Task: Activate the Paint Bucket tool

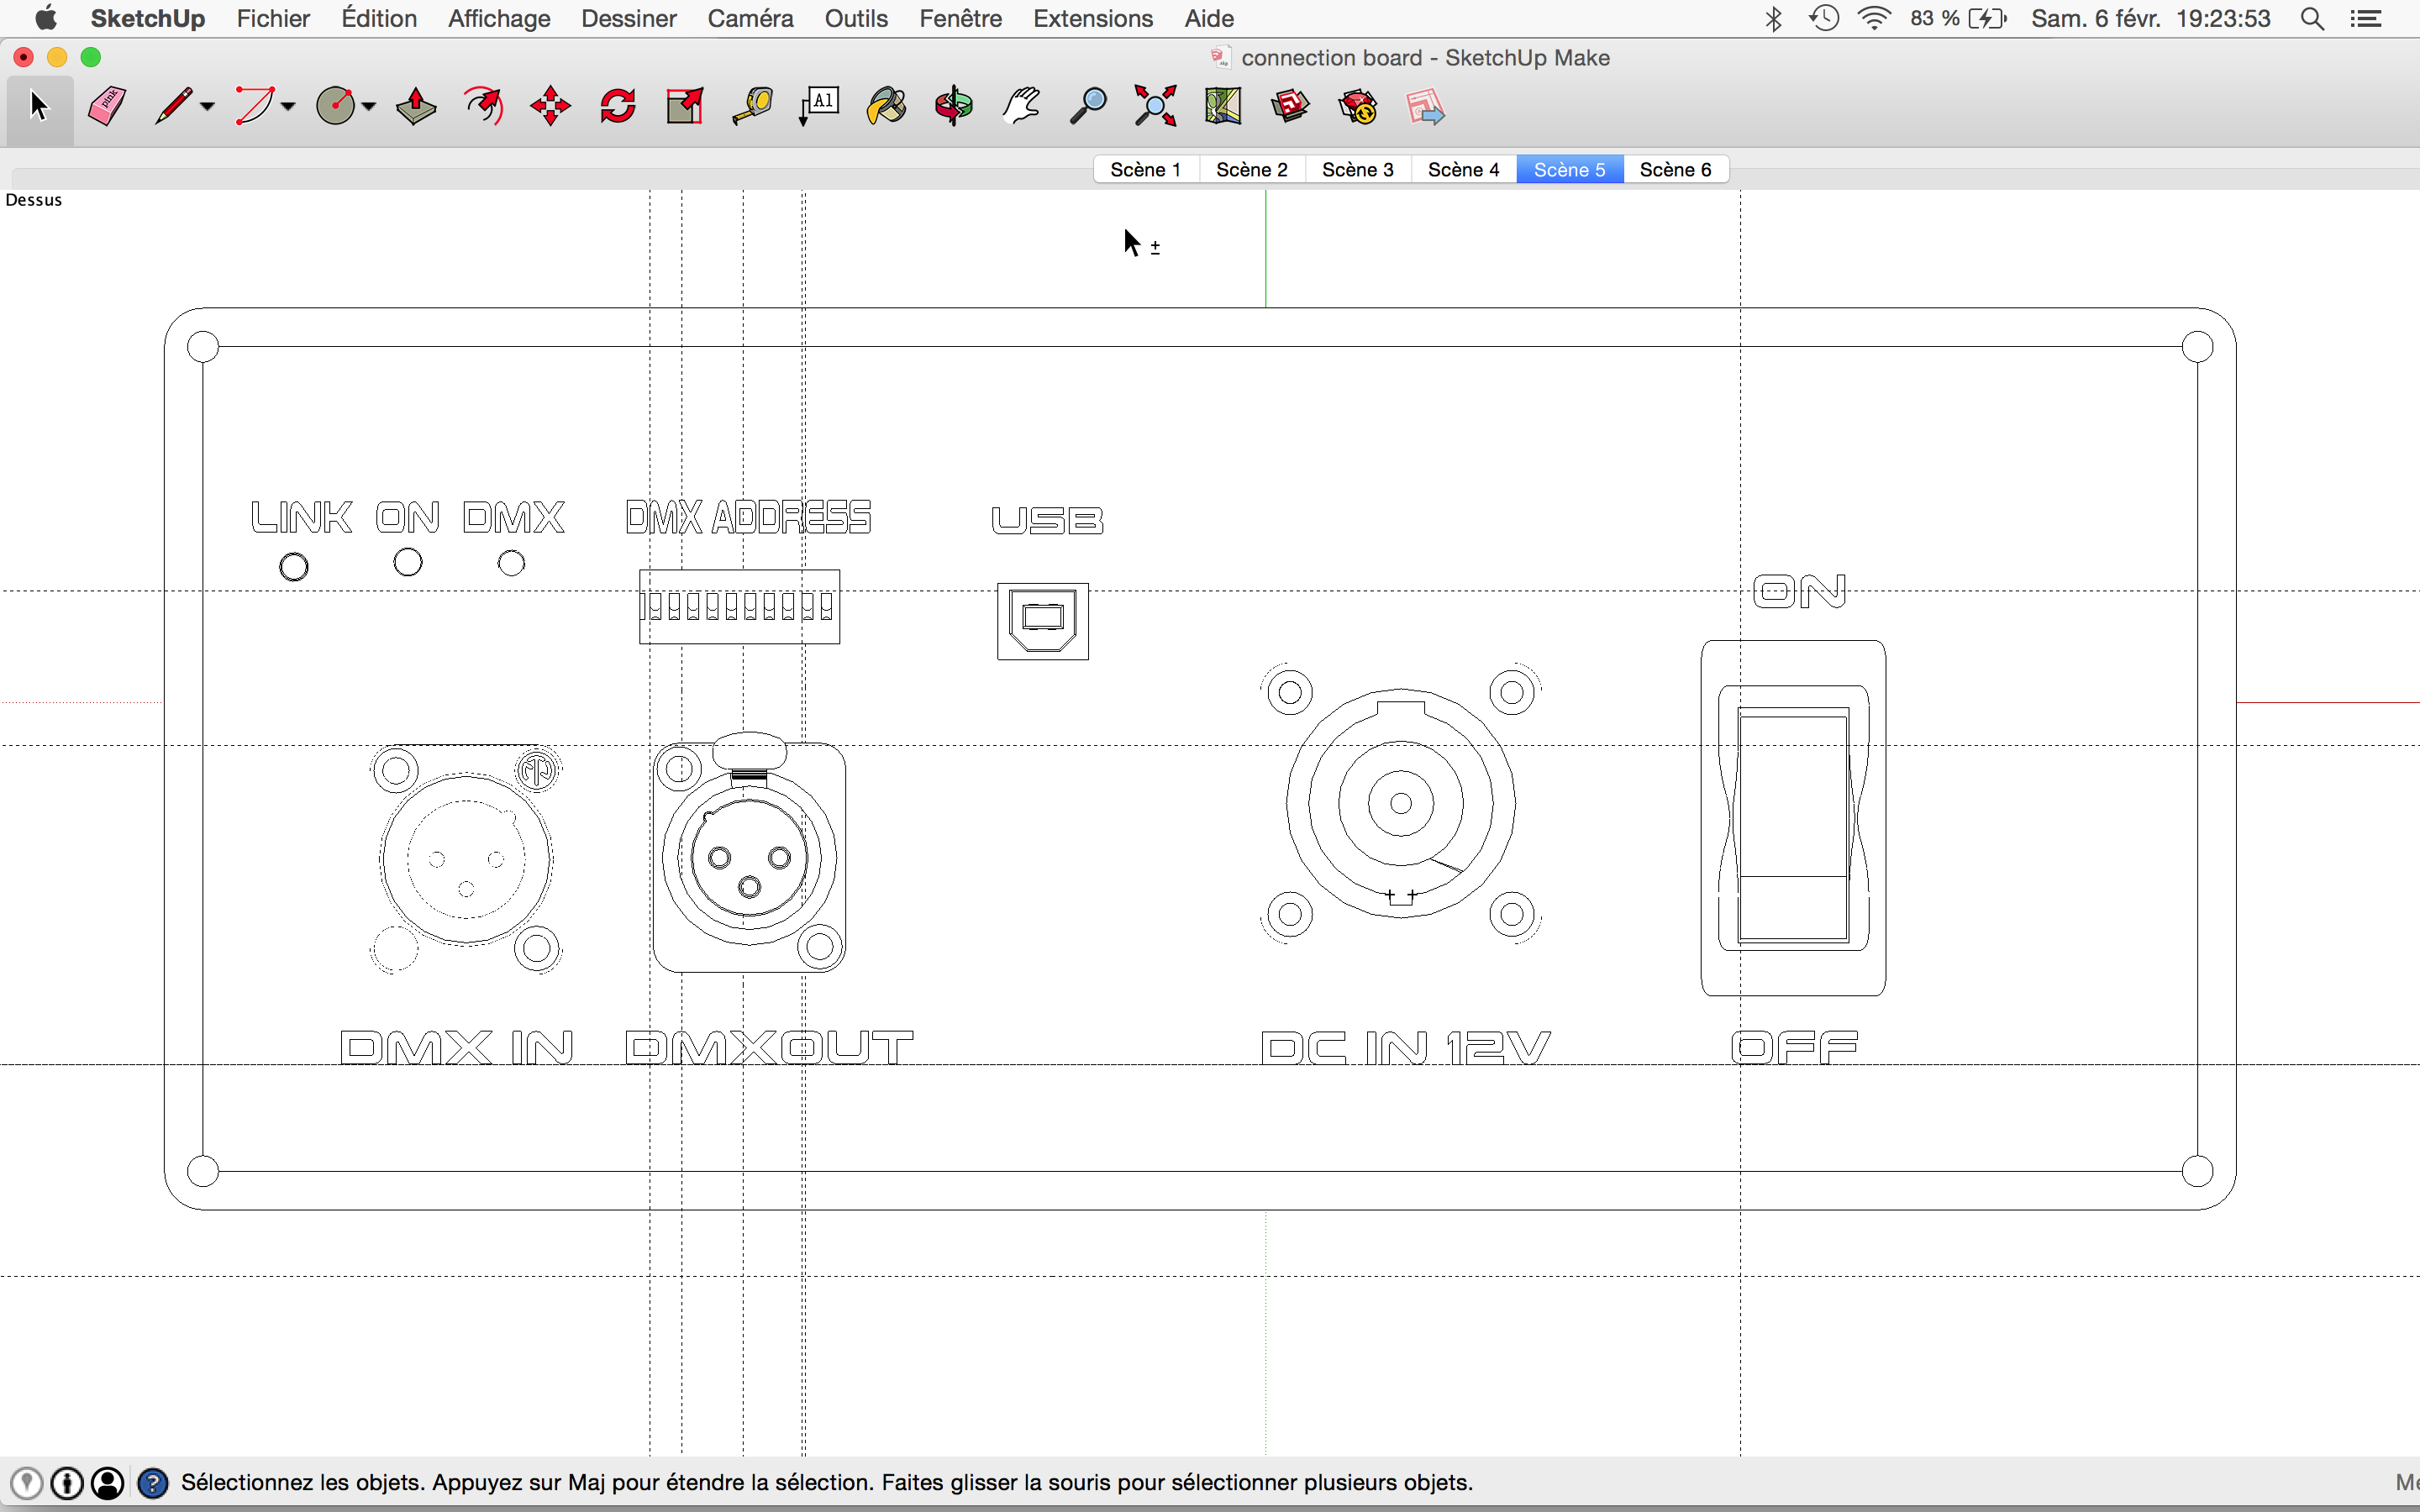Action: click(x=887, y=106)
